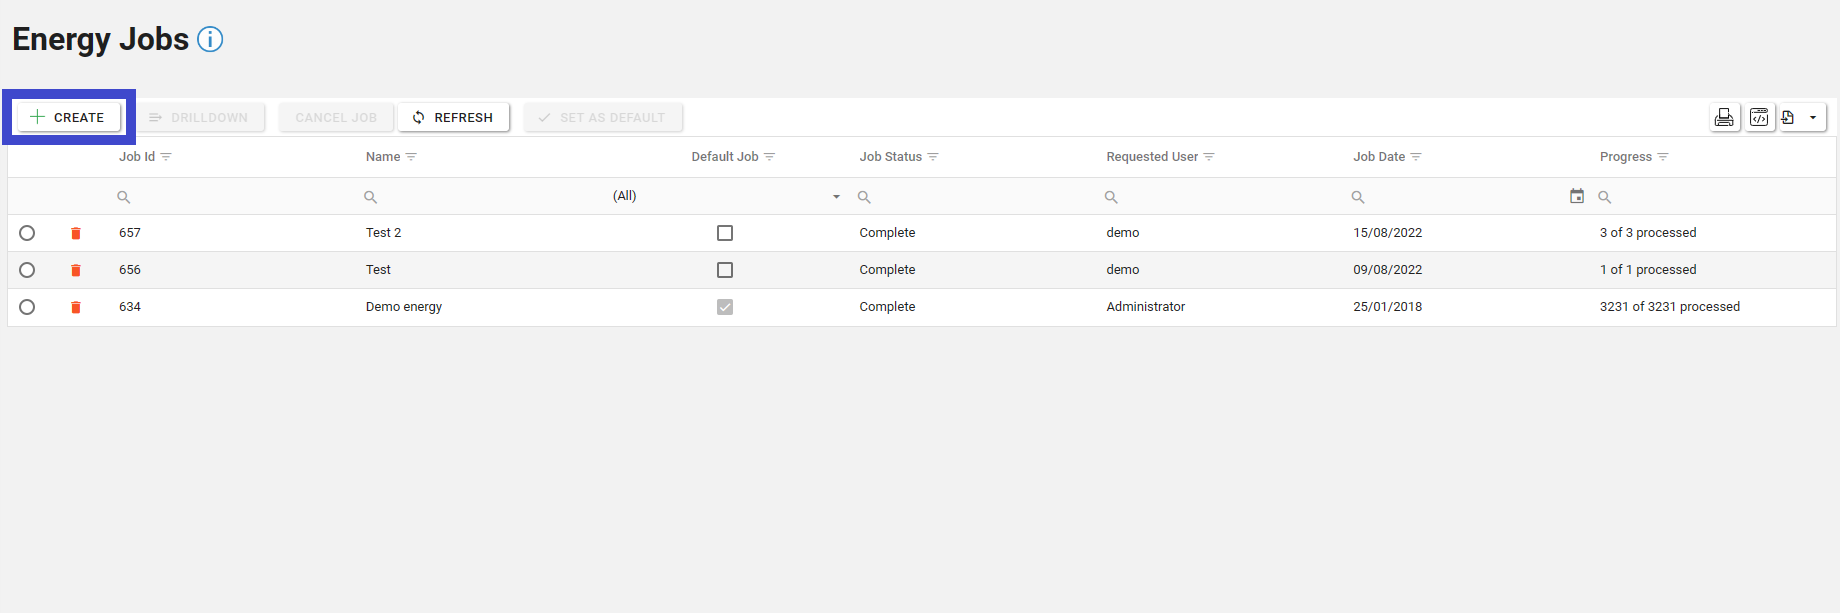The height and width of the screenshot is (613, 1840).
Task: Click the info icon beside Energy Jobs
Action: [x=210, y=39]
